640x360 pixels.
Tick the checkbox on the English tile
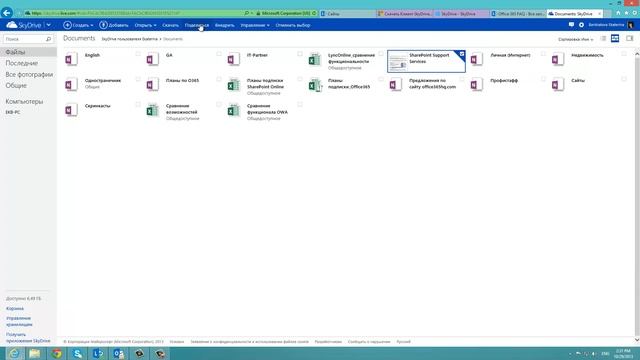[138, 54]
